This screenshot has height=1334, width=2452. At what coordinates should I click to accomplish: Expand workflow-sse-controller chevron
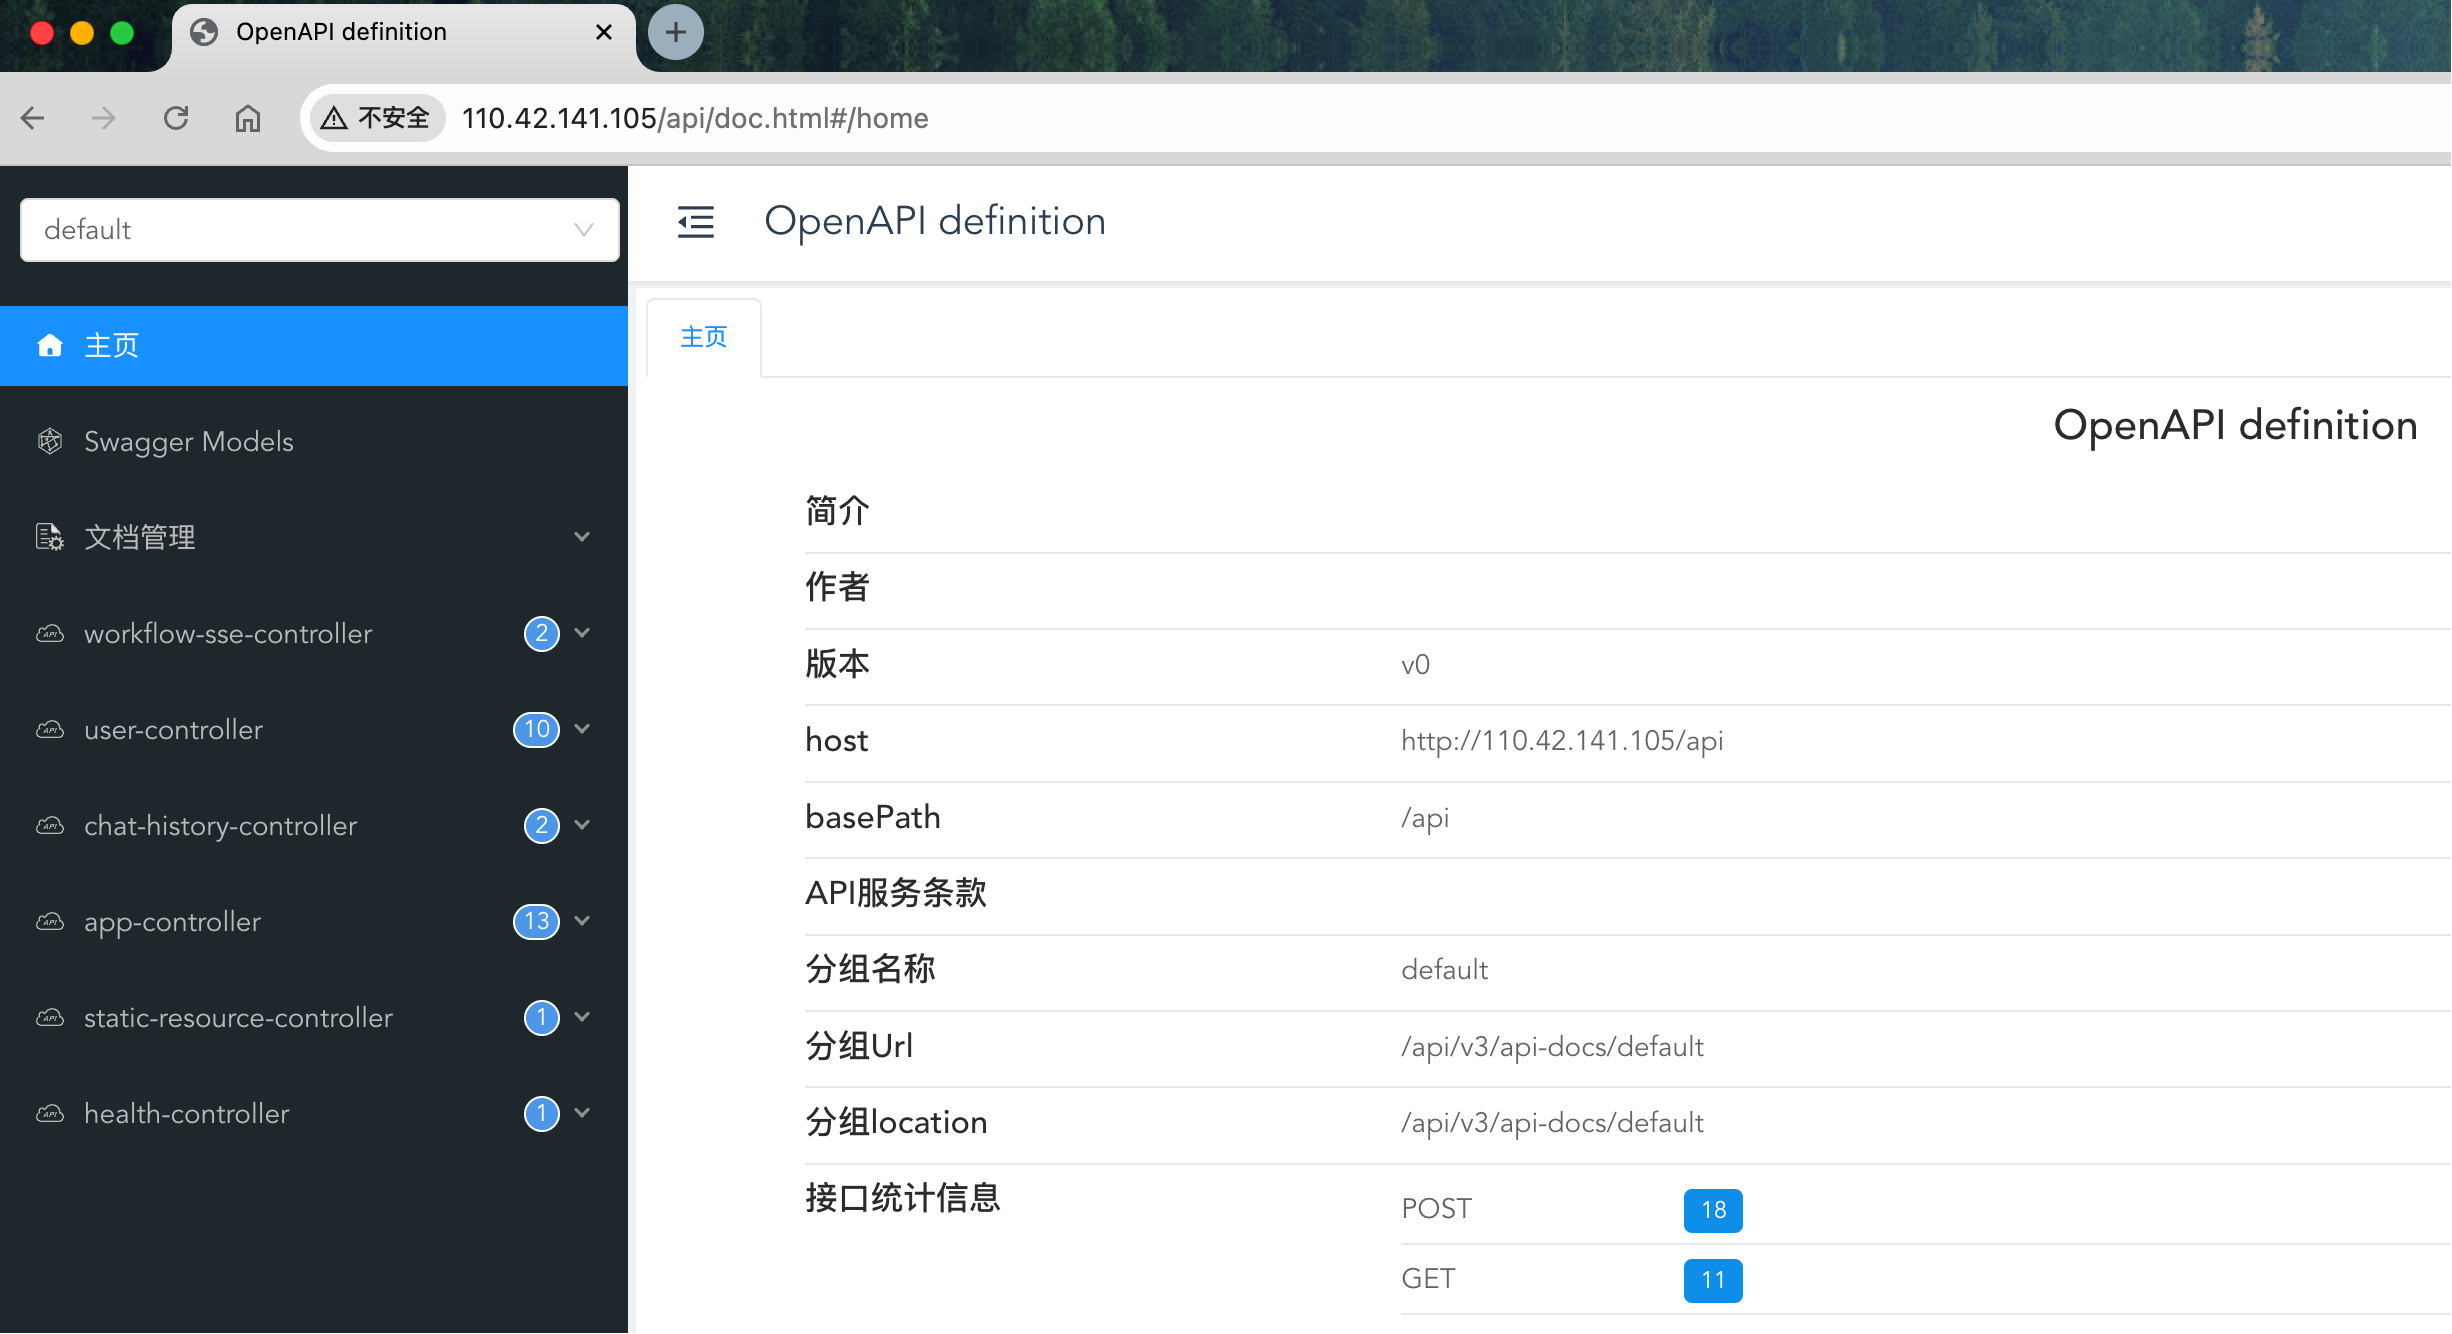click(x=583, y=633)
